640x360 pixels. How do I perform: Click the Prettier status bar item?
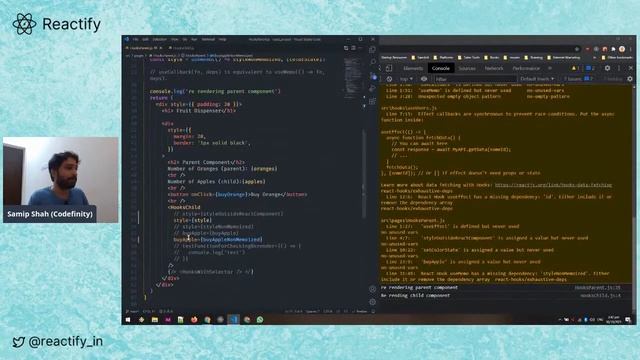coord(361,311)
